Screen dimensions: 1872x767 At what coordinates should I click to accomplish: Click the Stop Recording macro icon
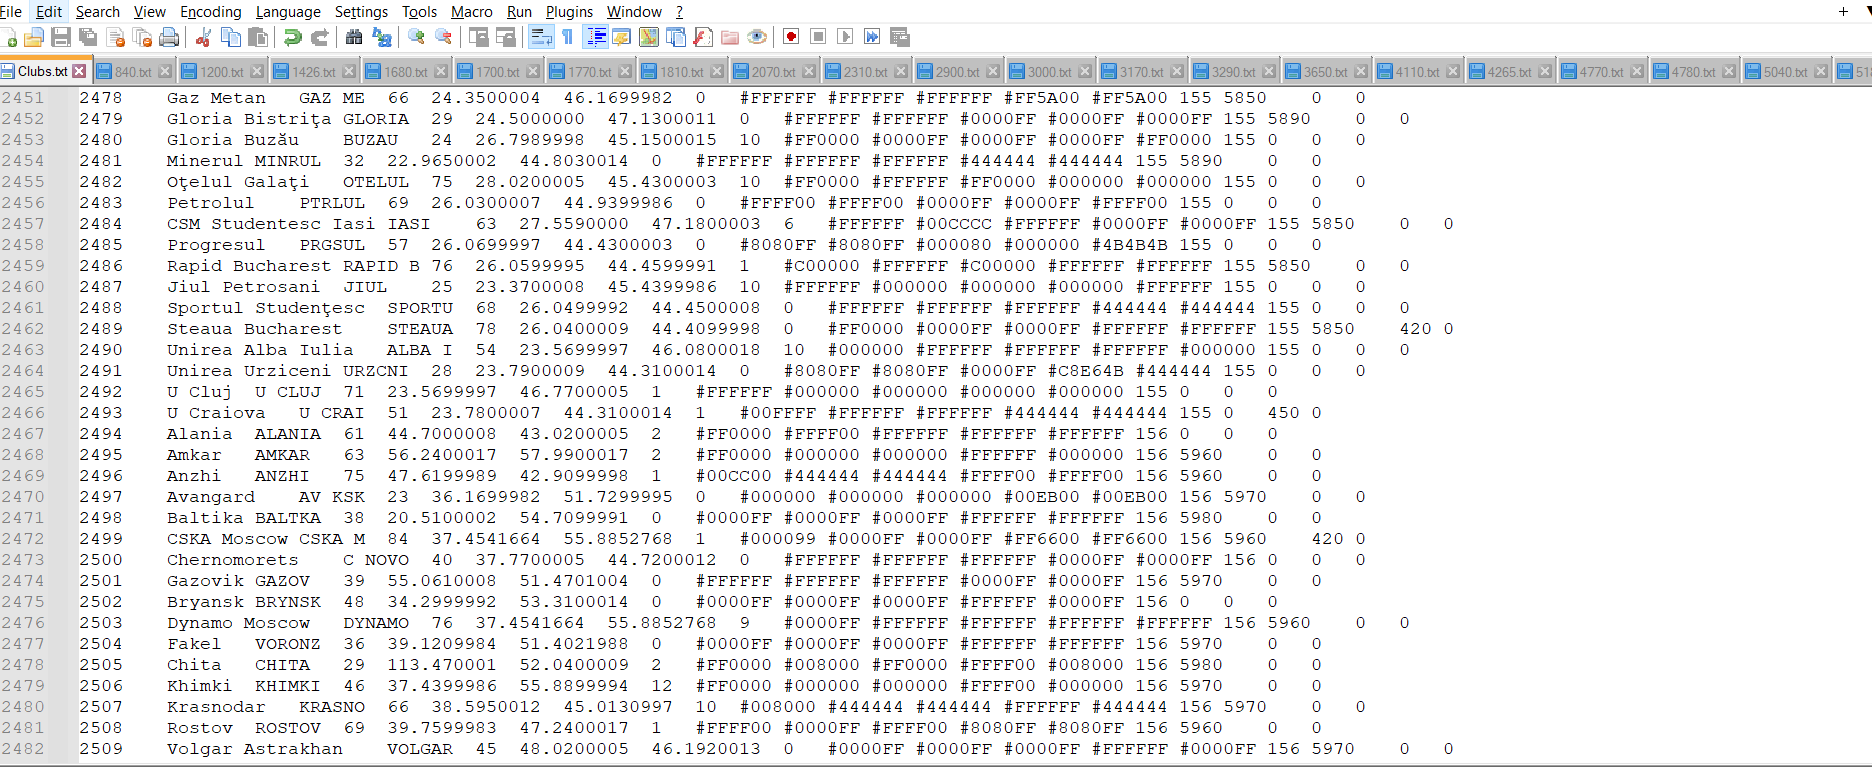click(818, 38)
